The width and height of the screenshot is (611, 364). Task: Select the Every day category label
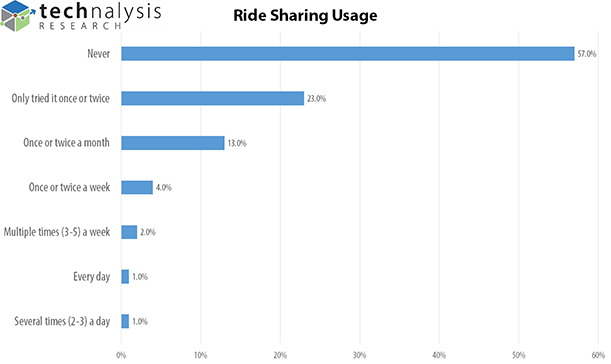point(92,277)
